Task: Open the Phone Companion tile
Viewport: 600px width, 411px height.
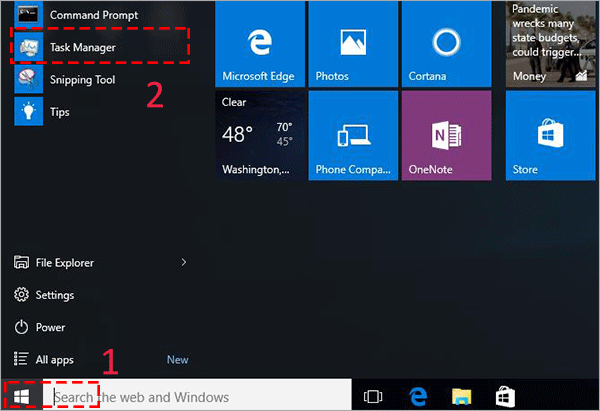Action: [353, 135]
